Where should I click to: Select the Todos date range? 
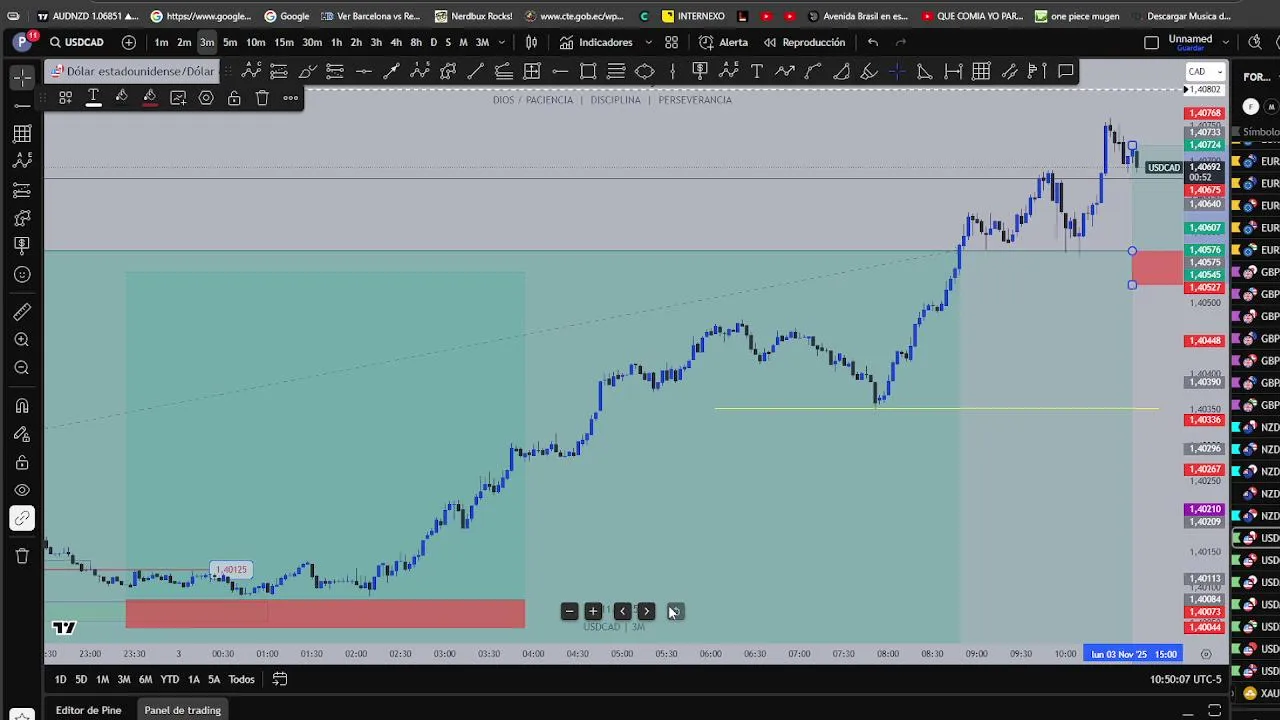click(x=241, y=679)
